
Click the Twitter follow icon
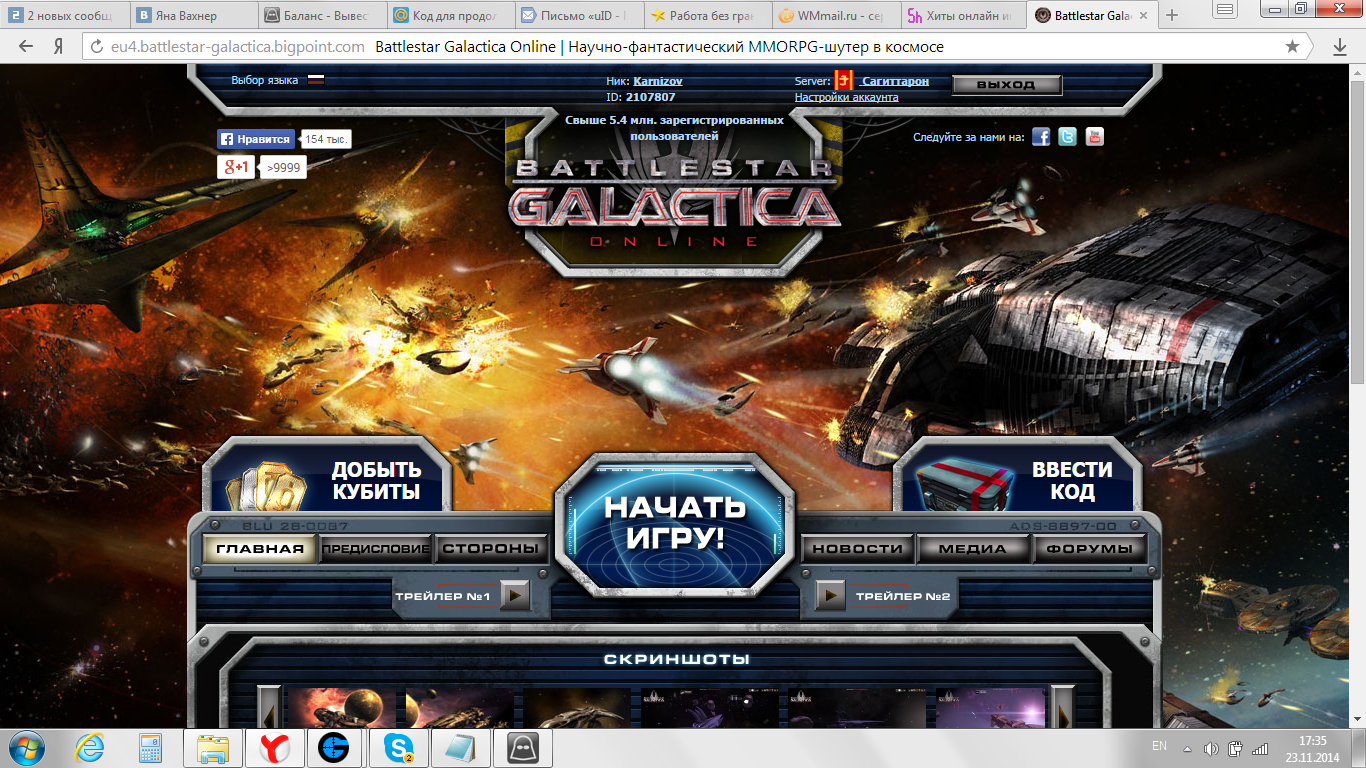coord(1068,137)
